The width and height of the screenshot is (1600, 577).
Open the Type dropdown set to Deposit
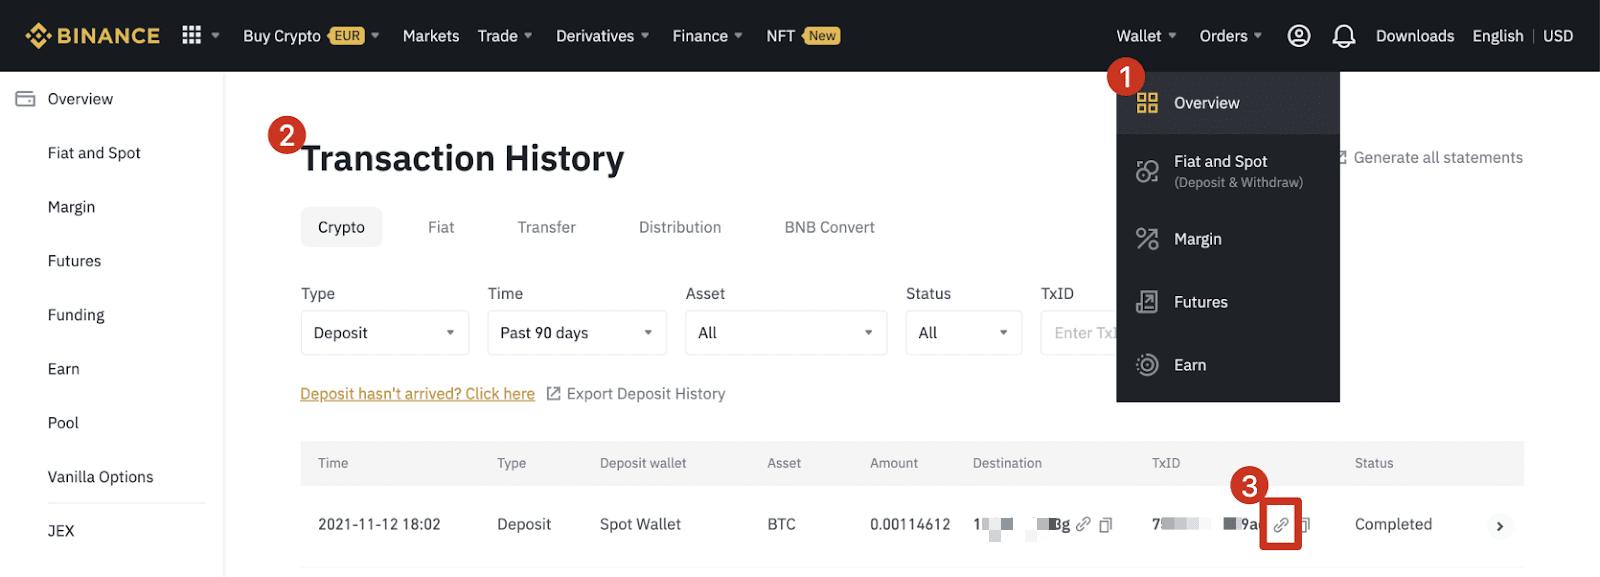tap(385, 333)
